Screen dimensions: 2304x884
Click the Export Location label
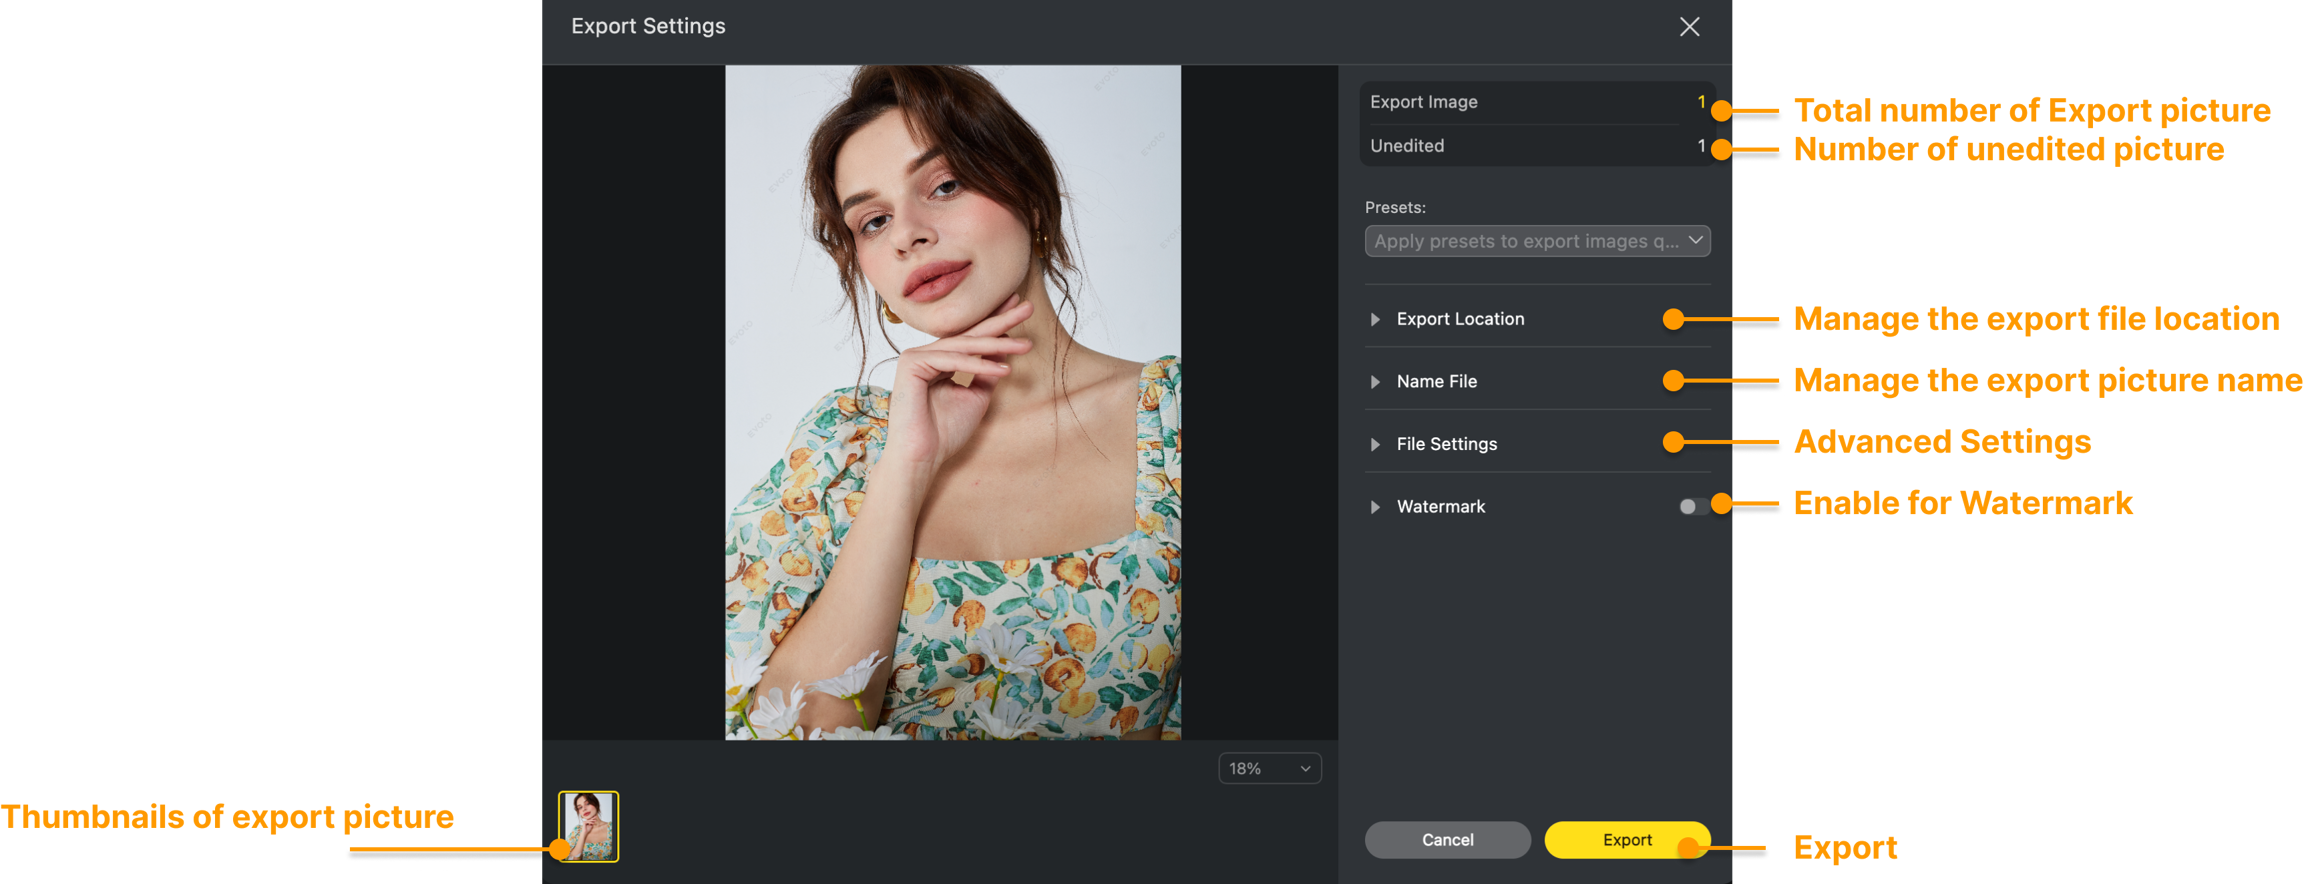click(1460, 319)
